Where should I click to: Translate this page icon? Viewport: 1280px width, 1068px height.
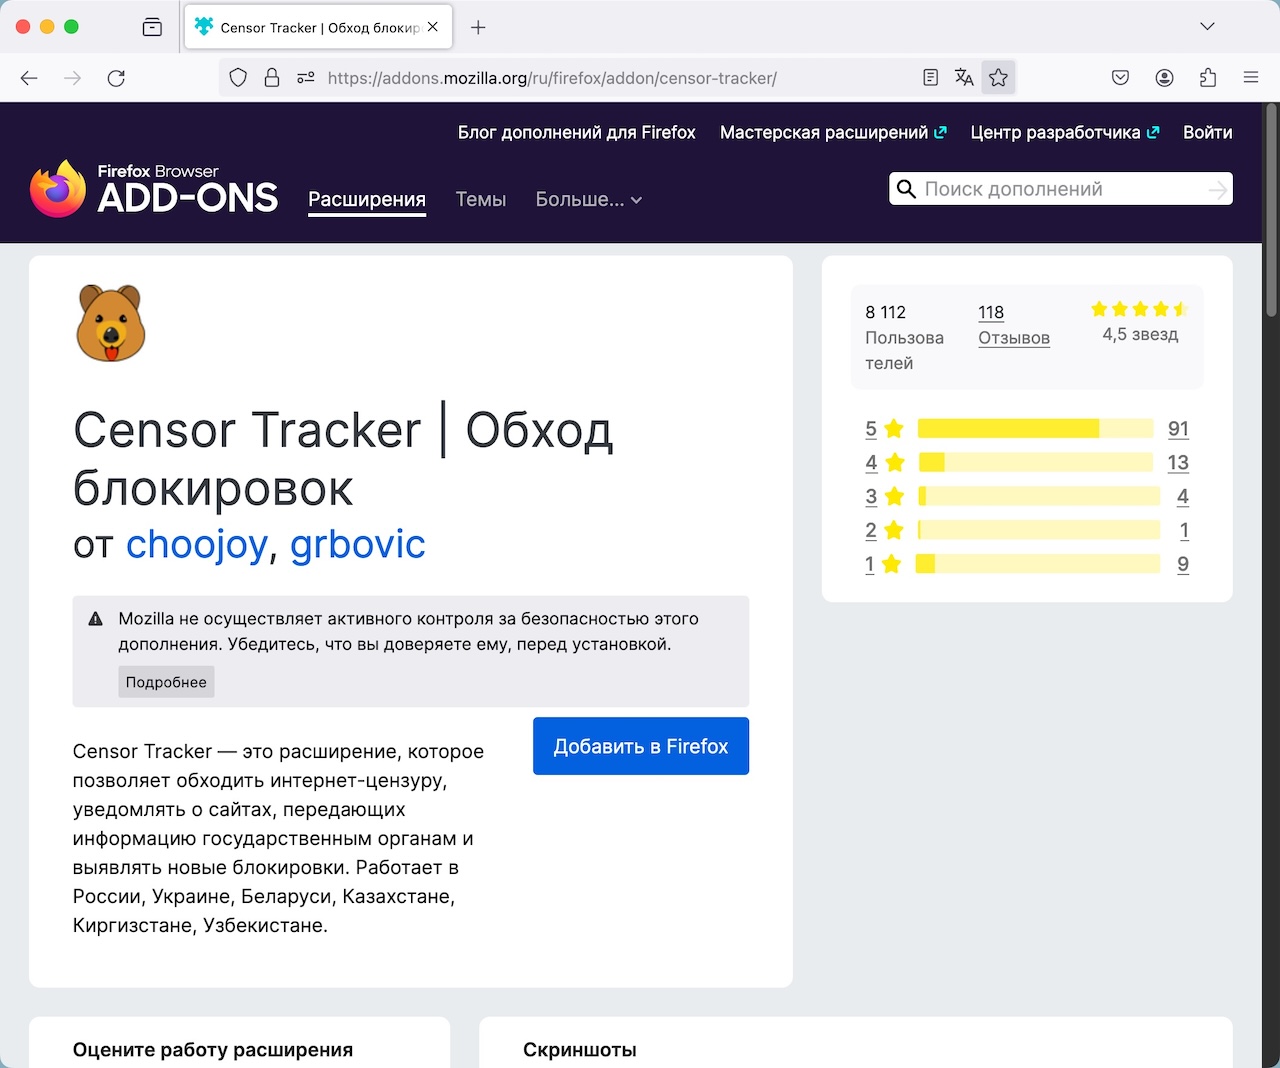click(x=964, y=77)
